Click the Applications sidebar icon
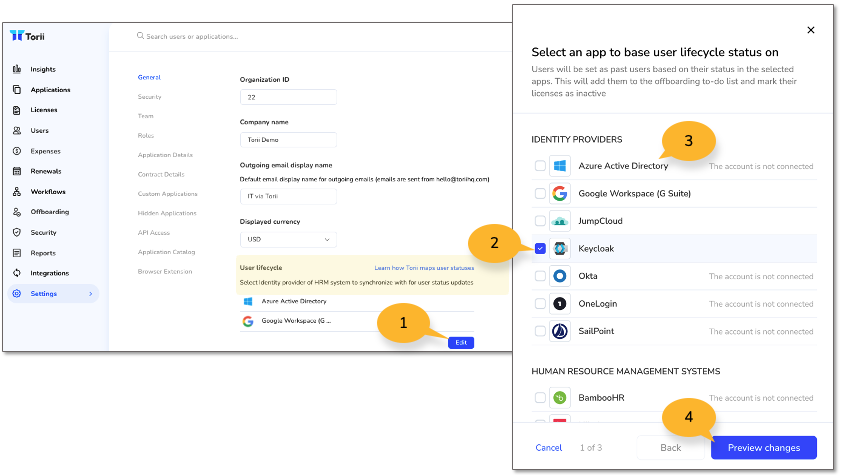This screenshot has width=841, height=475. [x=17, y=90]
